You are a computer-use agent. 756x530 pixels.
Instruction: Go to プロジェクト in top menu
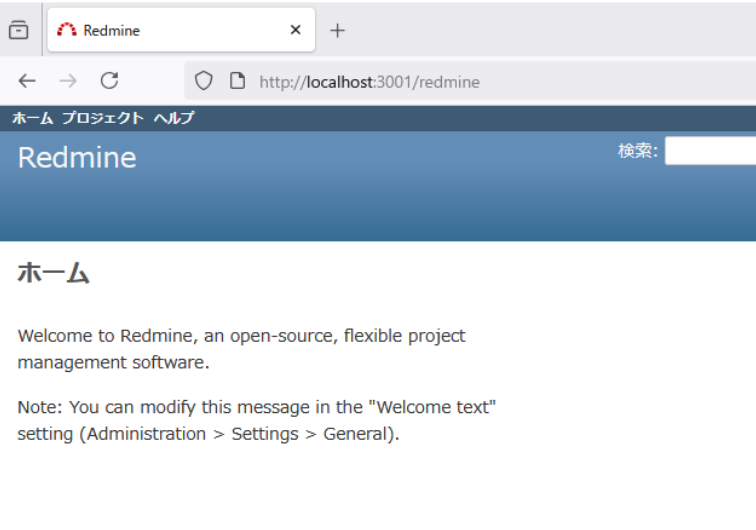(103, 118)
